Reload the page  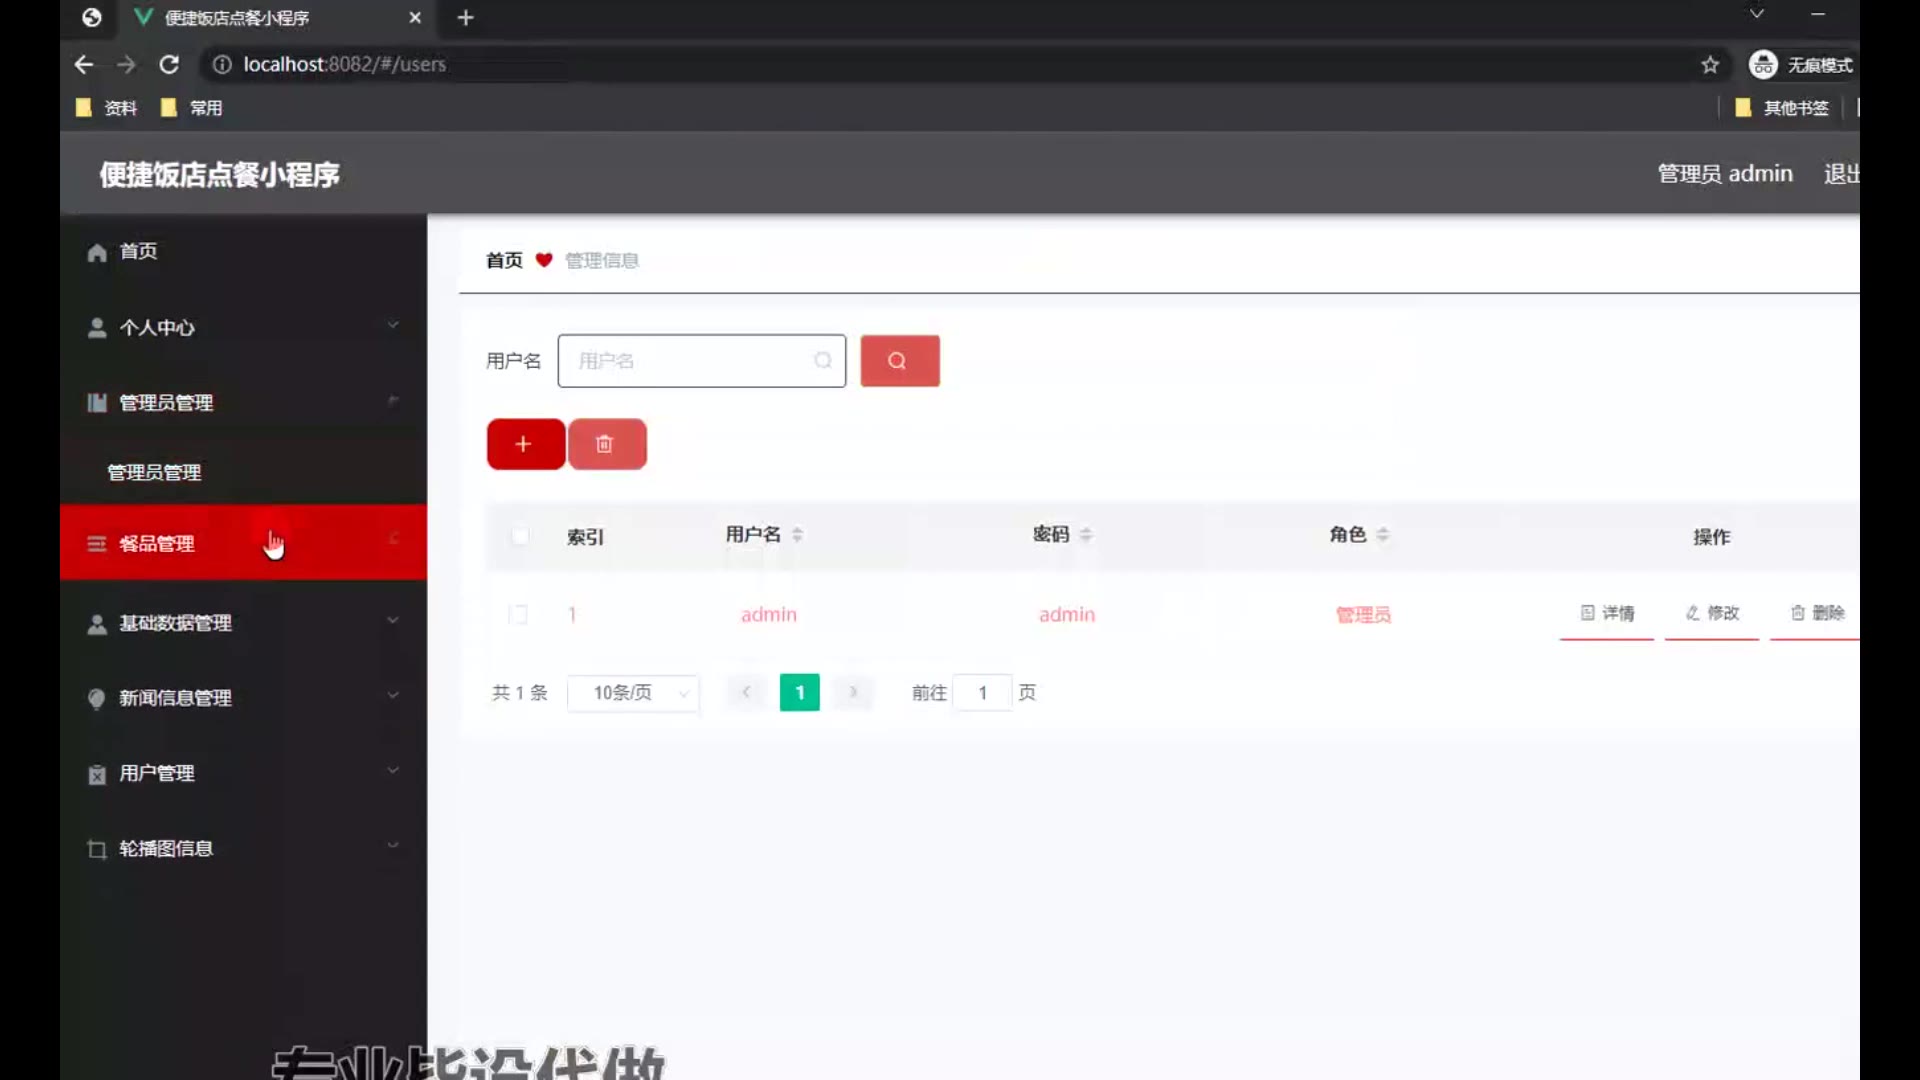[169, 64]
